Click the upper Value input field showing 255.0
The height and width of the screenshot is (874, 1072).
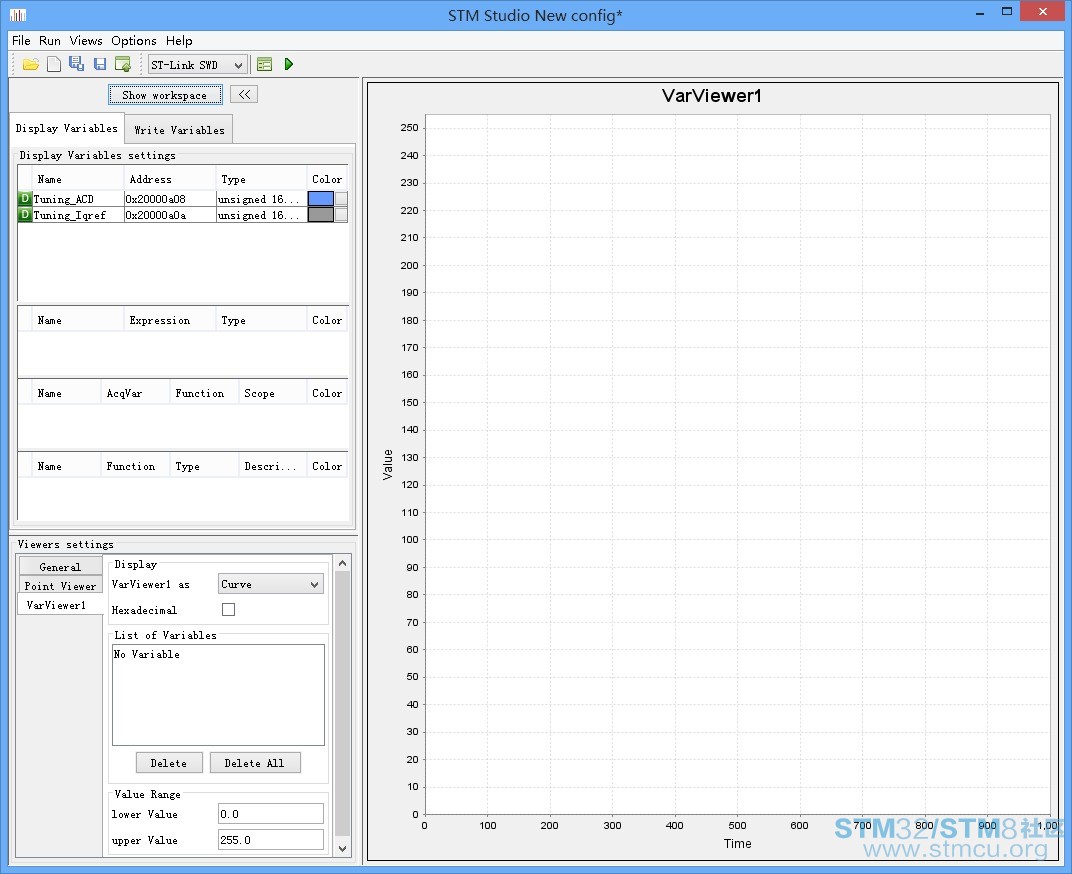tap(271, 840)
